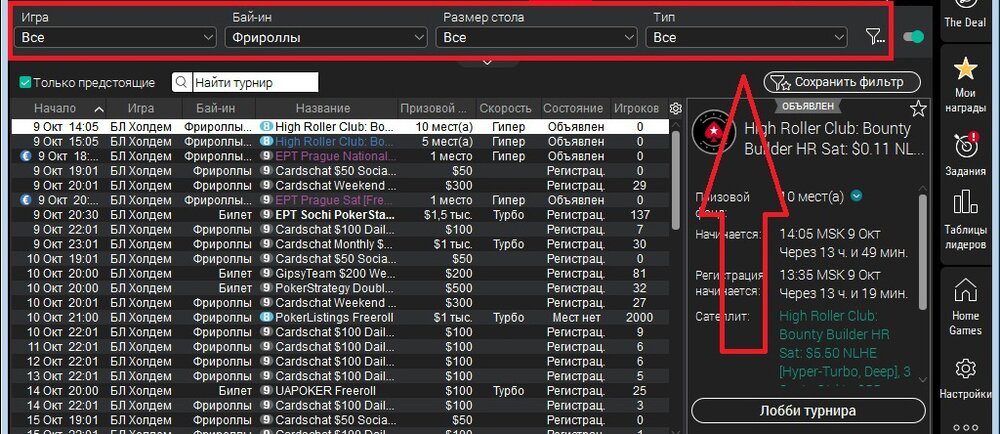
Task: Select PokerListings Freeroll row
Action: (340, 317)
